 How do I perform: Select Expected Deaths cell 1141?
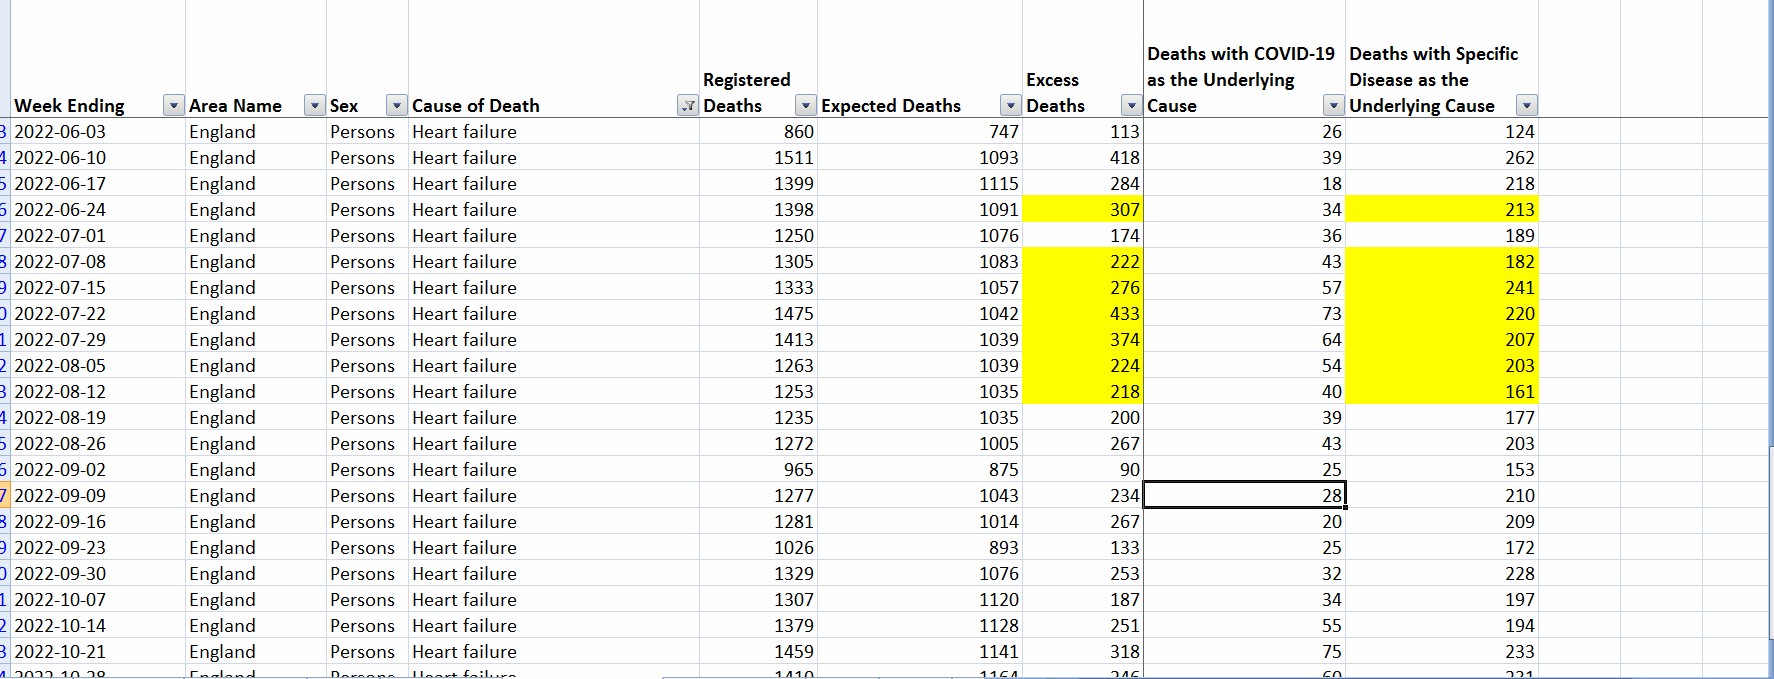[x=920, y=651]
